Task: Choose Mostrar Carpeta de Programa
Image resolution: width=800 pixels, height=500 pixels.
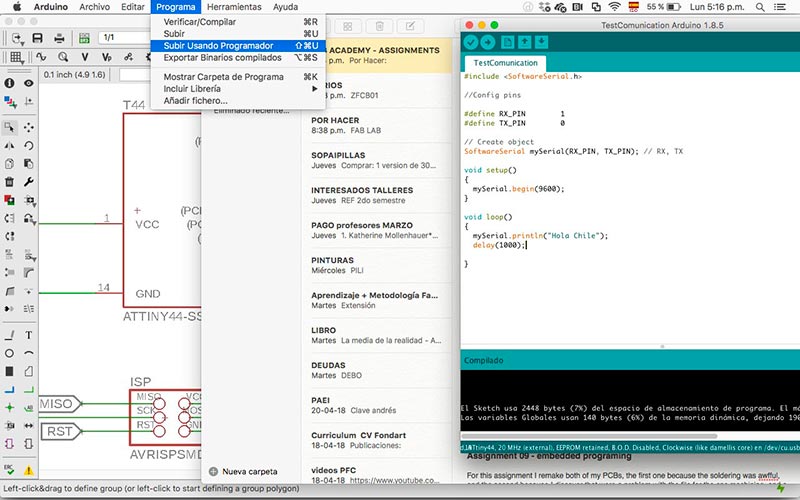Action: coord(238,77)
